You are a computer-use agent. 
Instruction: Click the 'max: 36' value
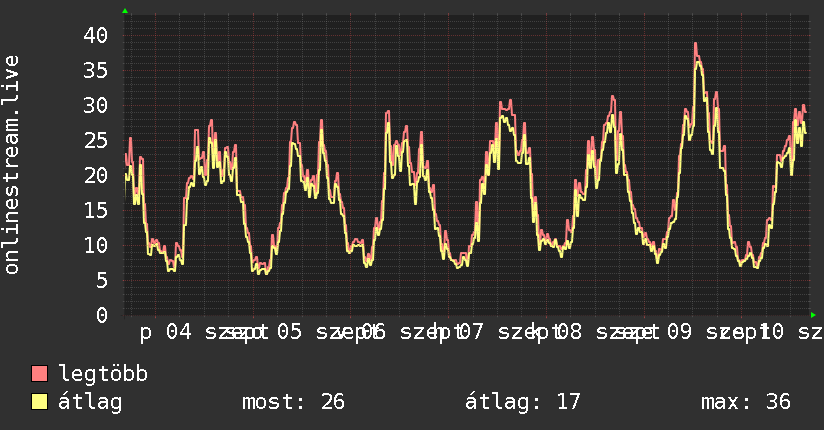(x=746, y=402)
